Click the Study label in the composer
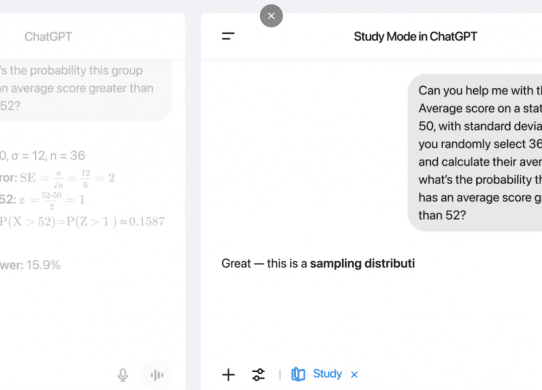 pyautogui.click(x=327, y=374)
